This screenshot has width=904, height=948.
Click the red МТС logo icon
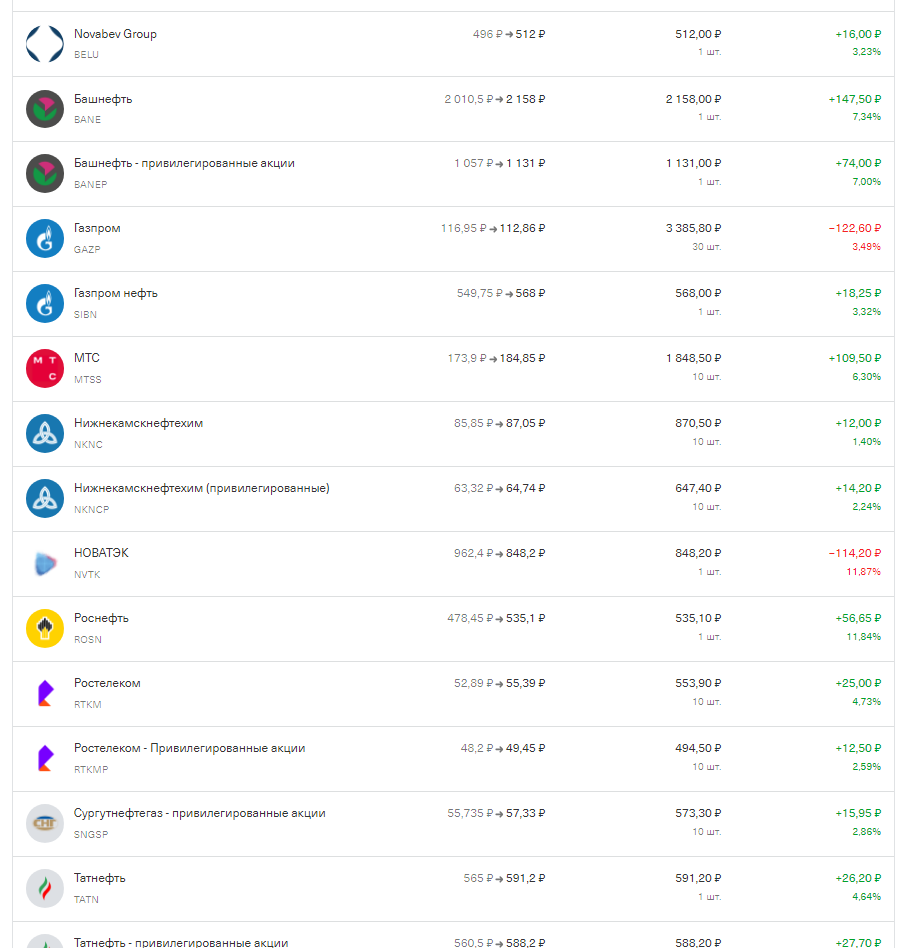point(45,368)
